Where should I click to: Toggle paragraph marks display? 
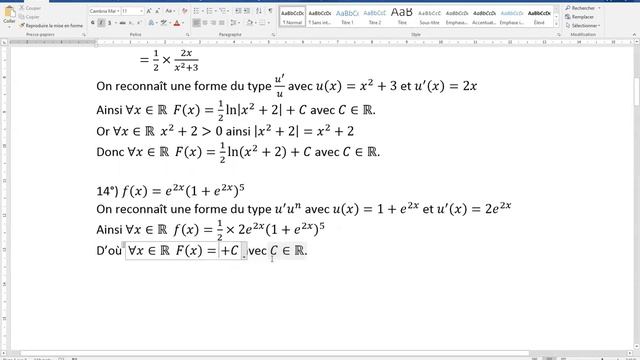pos(270,11)
